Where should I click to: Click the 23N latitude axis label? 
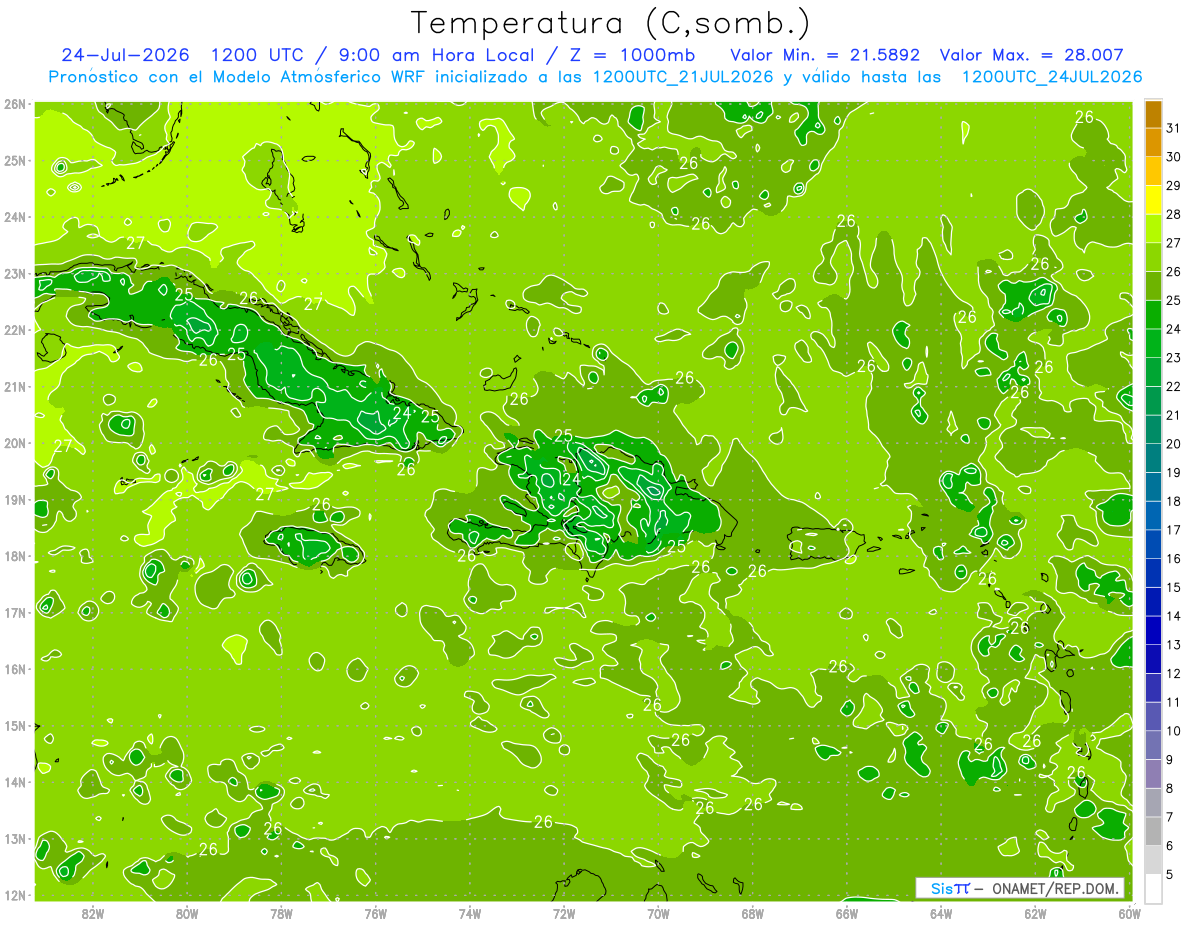15,274
